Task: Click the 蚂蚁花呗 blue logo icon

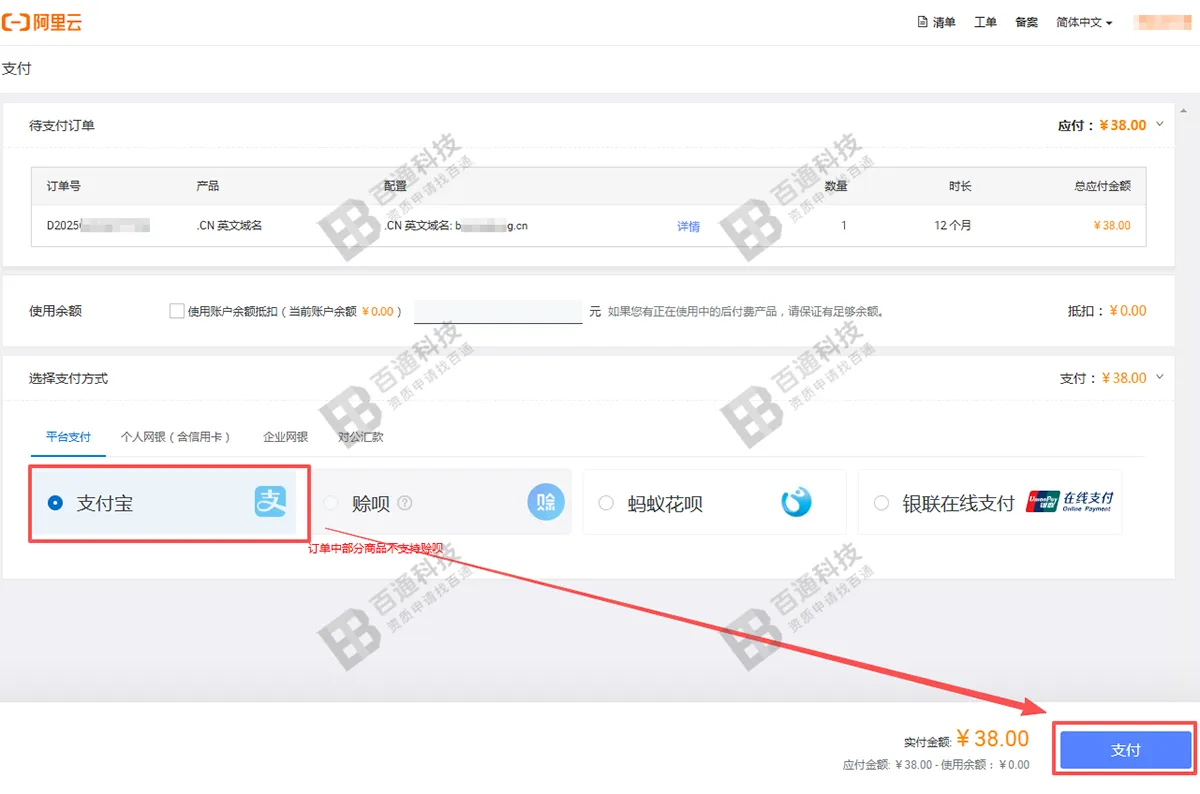Action: (796, 502)
